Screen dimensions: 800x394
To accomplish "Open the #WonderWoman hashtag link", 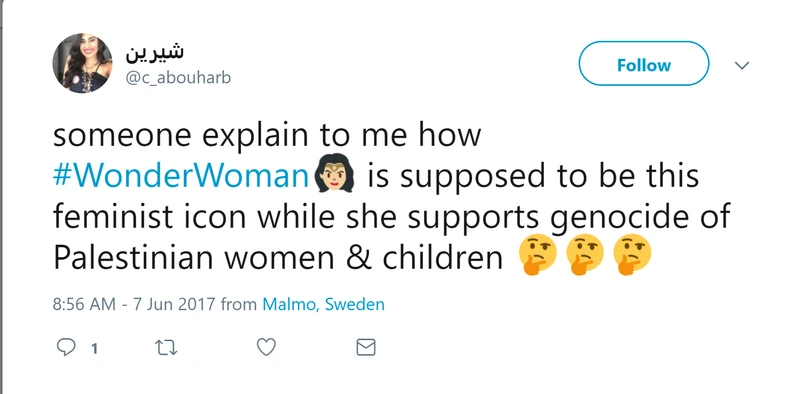I will tap(183, 176).
